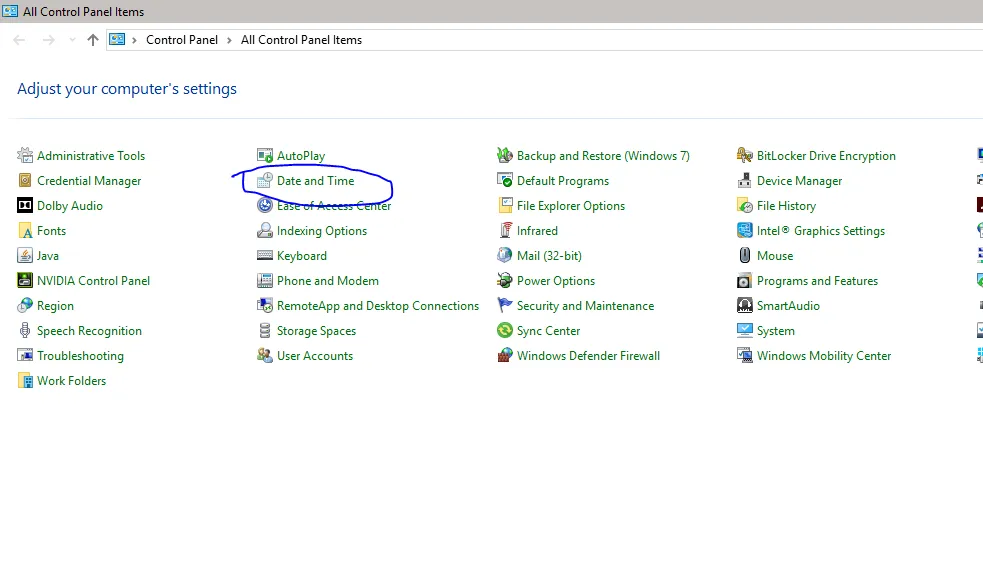The image size is (983, 586).
Task: Click the Work Folders icon
Action: pyautogui.click(x=25, y=381)
